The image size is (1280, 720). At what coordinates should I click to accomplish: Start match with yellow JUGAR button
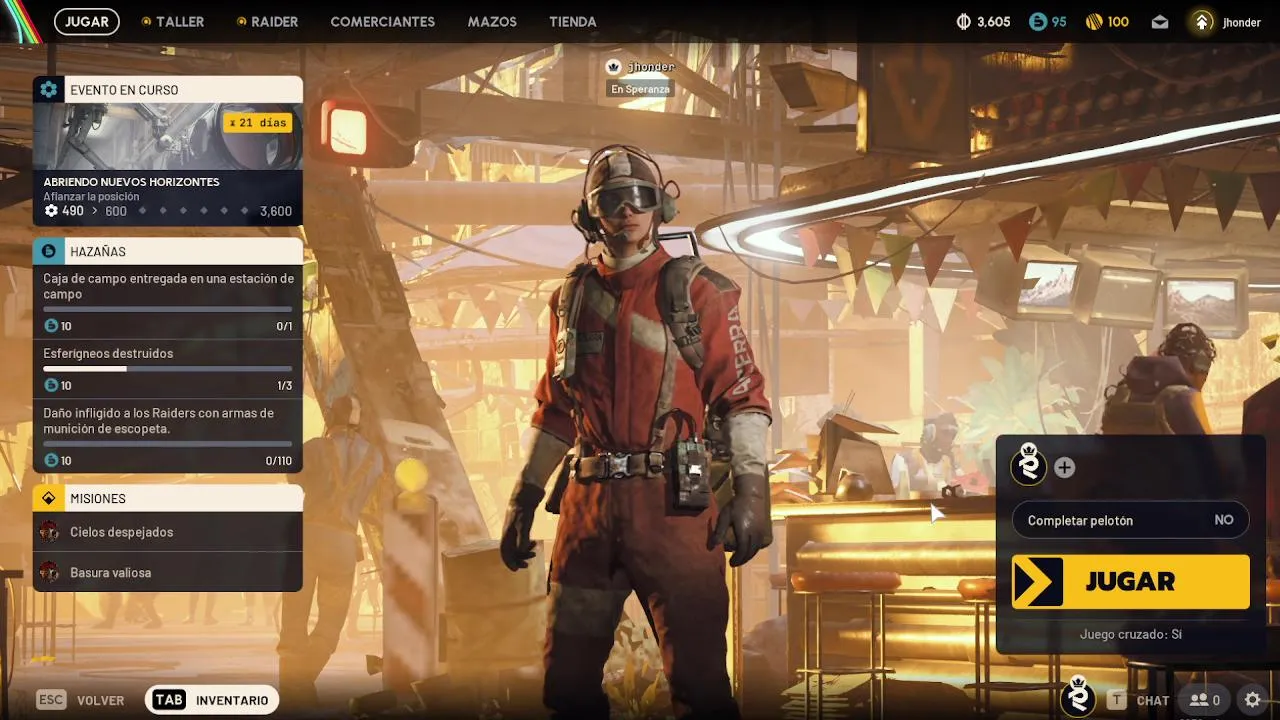1130,582
